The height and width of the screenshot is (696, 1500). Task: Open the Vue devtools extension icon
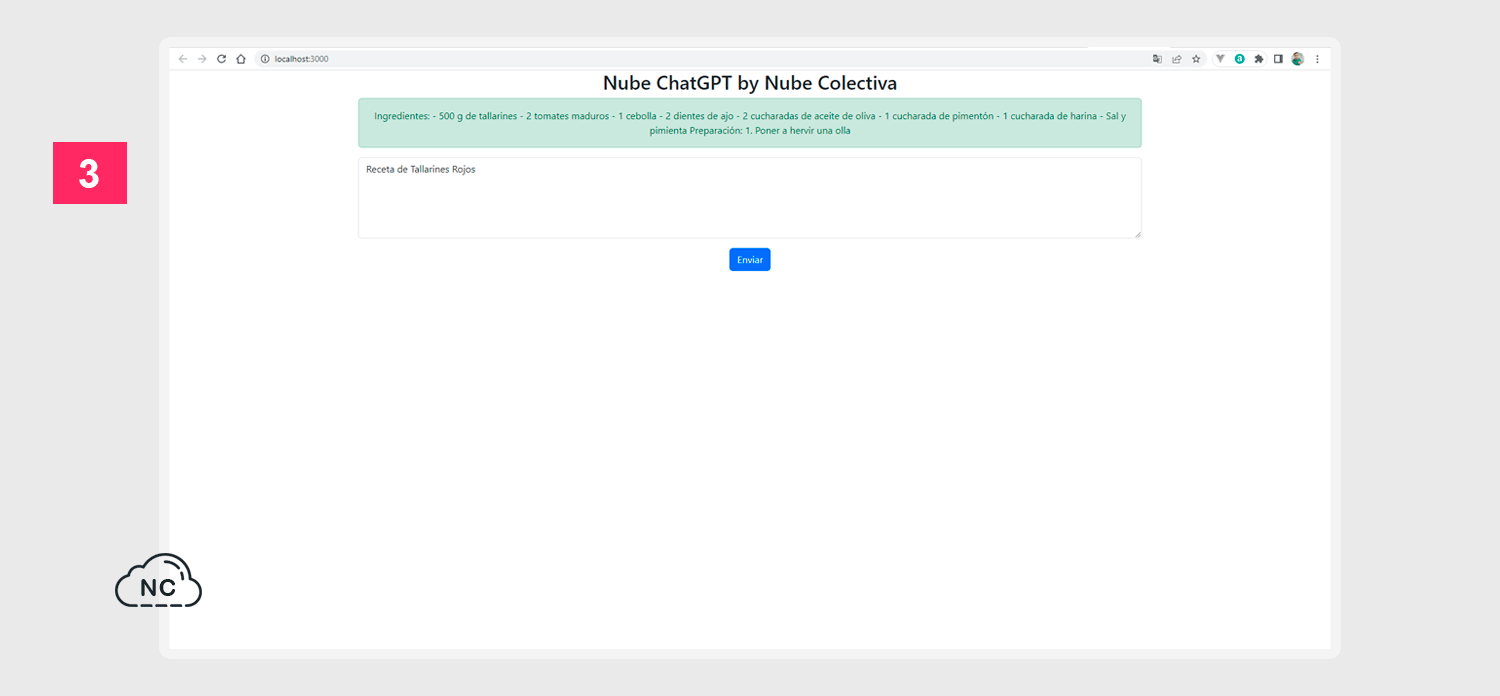[x=1220, y=59]
